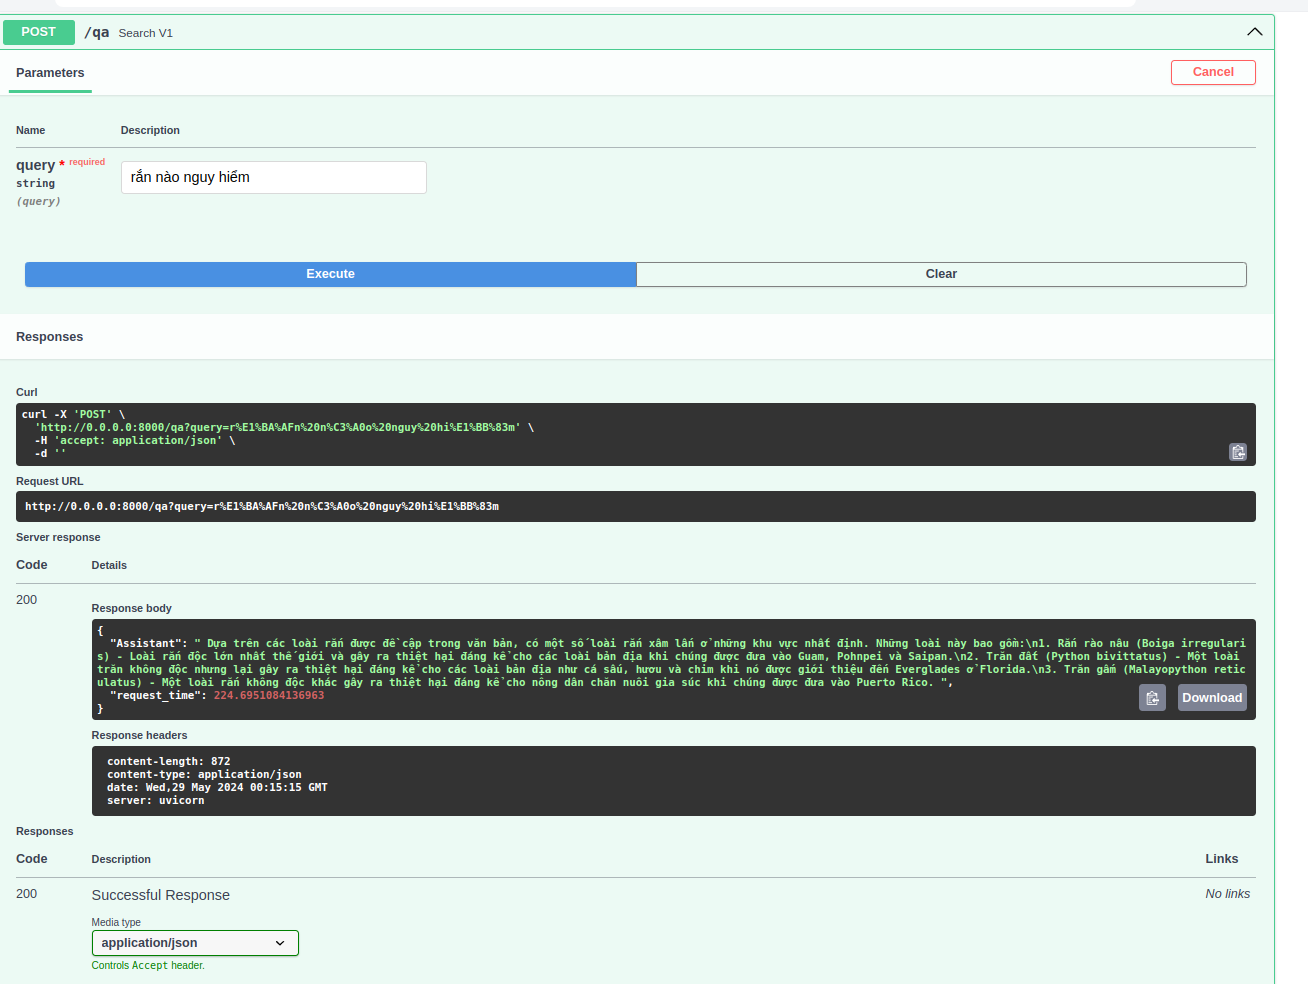Select the /qa endpoint path
This screenshot has width=1308, height=984.
97,33
